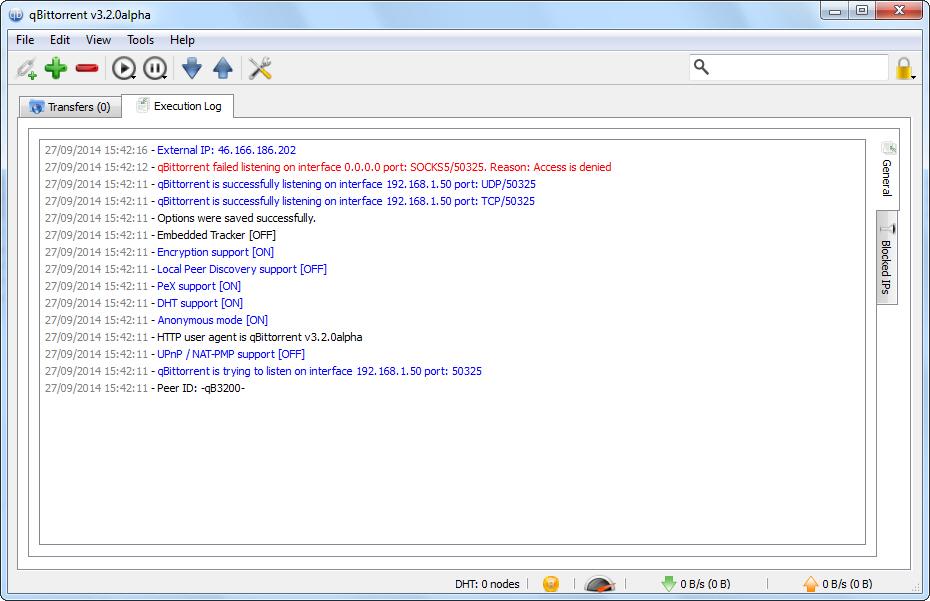Resume torrents with play button
Image resolution: width=930 pixels, height=601 pixels.
(124, 68)
